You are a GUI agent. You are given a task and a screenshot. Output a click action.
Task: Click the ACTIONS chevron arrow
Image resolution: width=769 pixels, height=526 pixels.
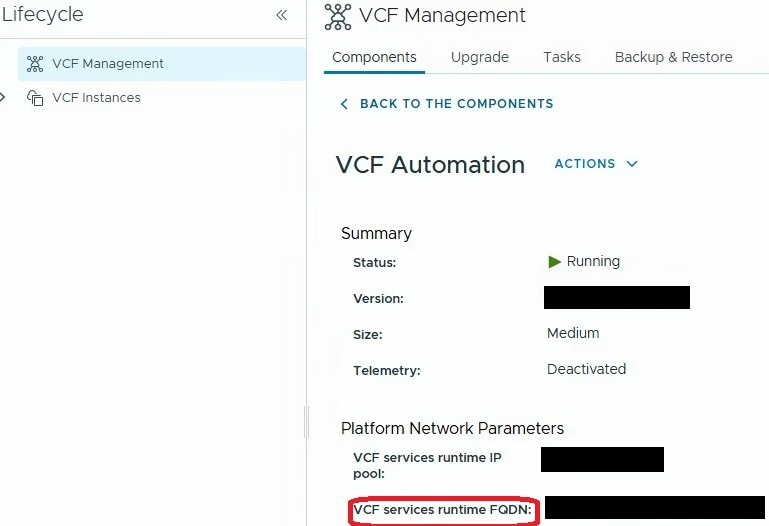click(x=632, y=164)
